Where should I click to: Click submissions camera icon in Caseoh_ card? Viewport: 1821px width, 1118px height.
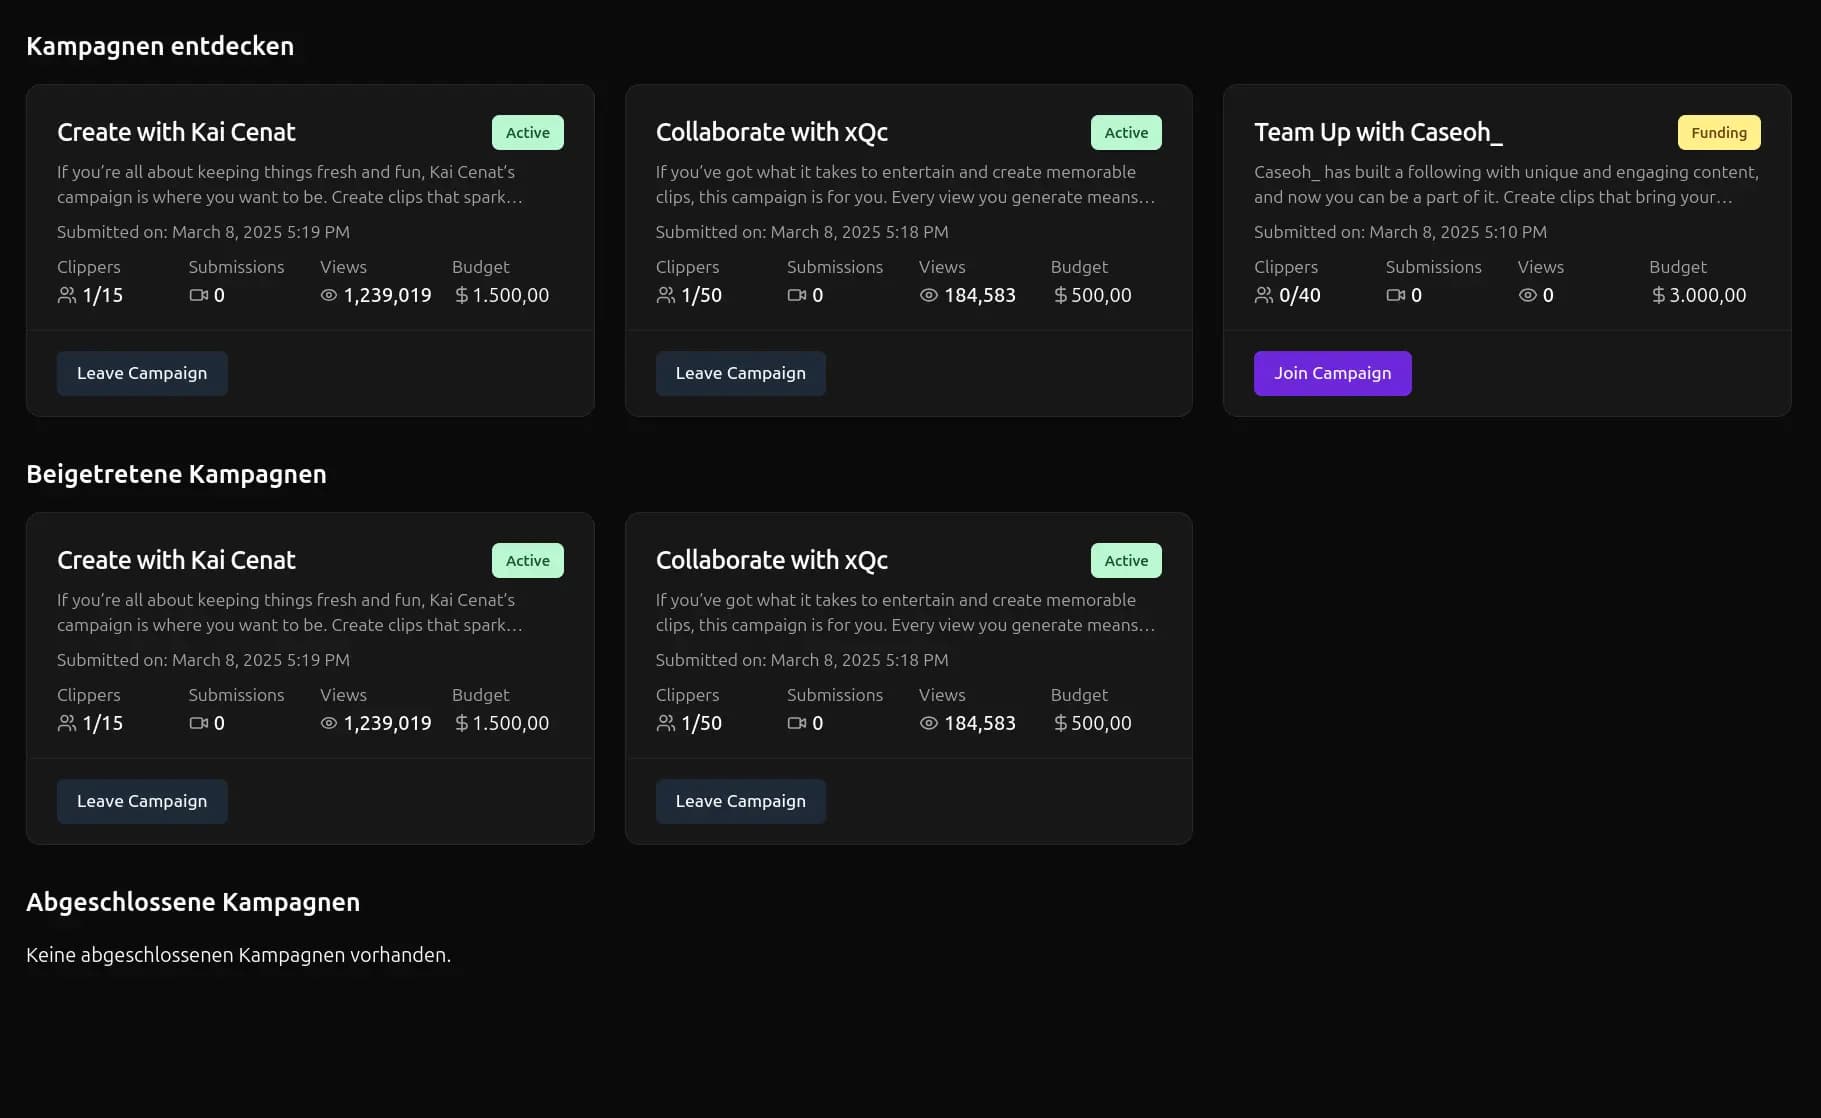(1395, 295)
